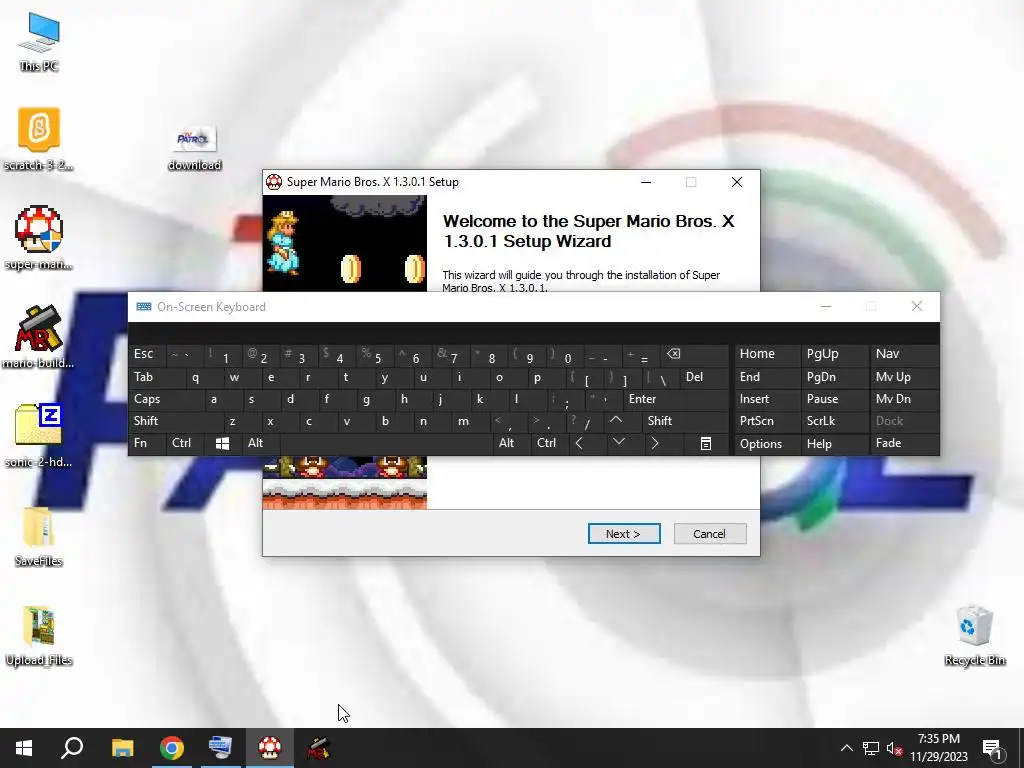Select the Recycle Bin icon
The width and height of the screenshot is (1024, 768).
(x=974, y=635)
